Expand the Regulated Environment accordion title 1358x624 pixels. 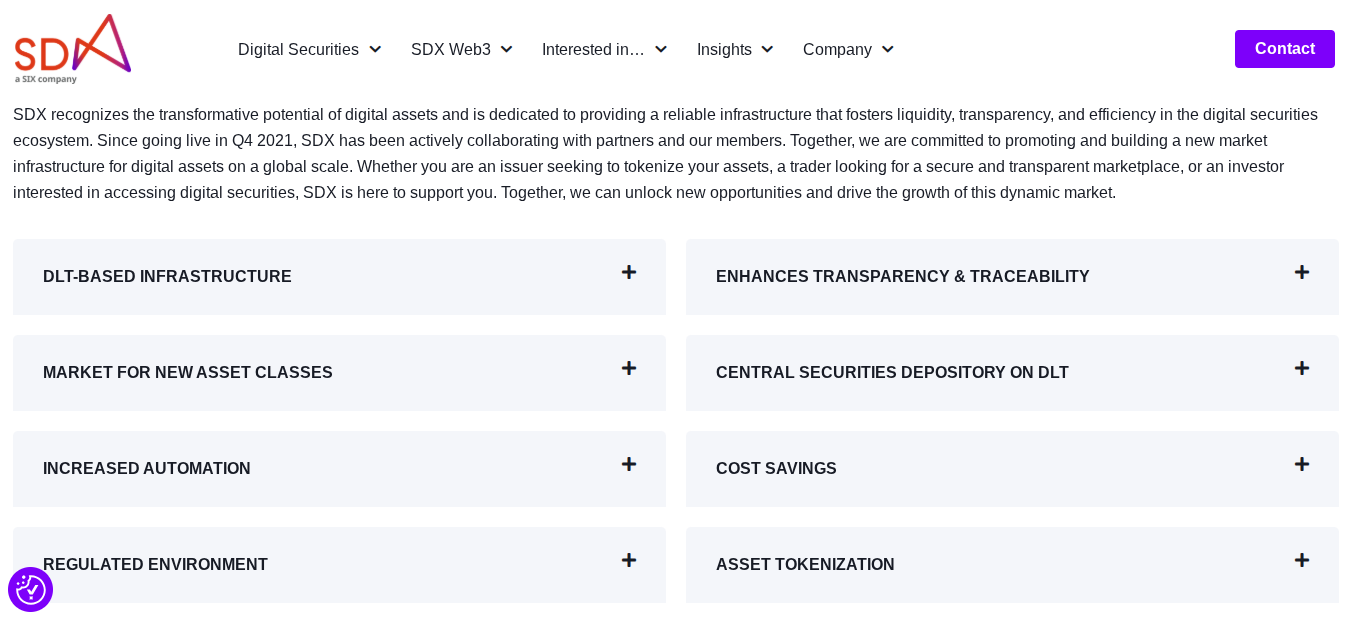point(155,565)
